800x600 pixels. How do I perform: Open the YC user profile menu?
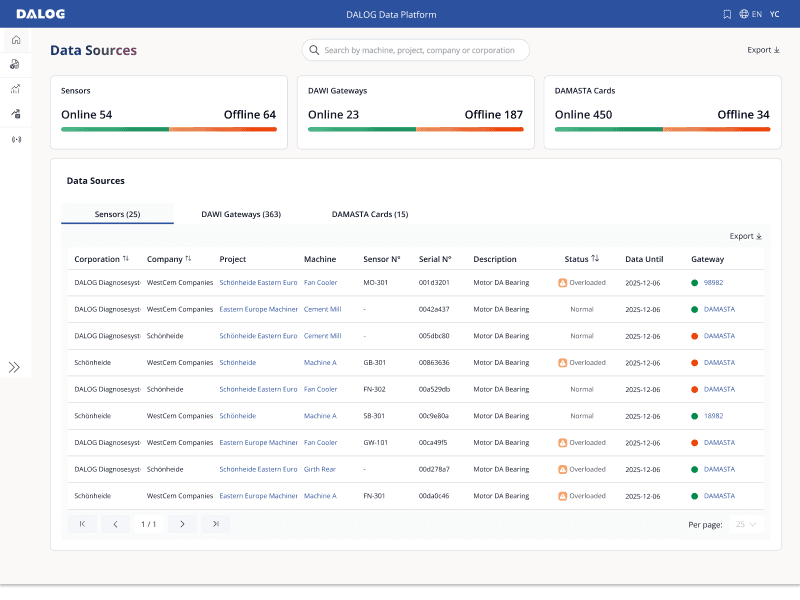point(774,14)
